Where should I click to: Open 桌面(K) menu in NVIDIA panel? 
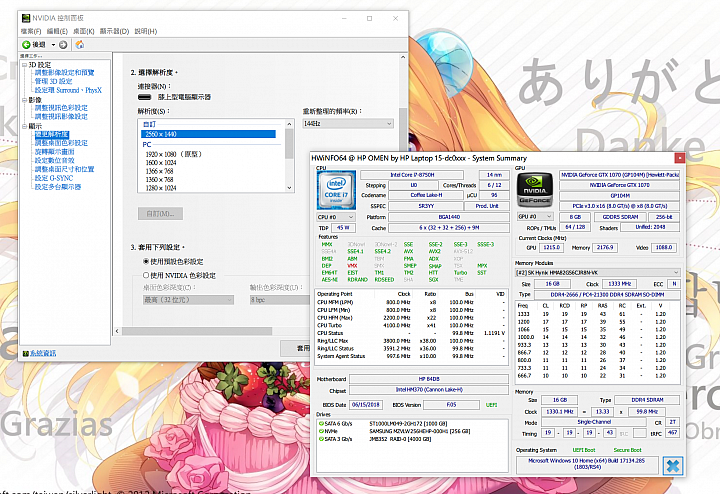coord(84,31)
